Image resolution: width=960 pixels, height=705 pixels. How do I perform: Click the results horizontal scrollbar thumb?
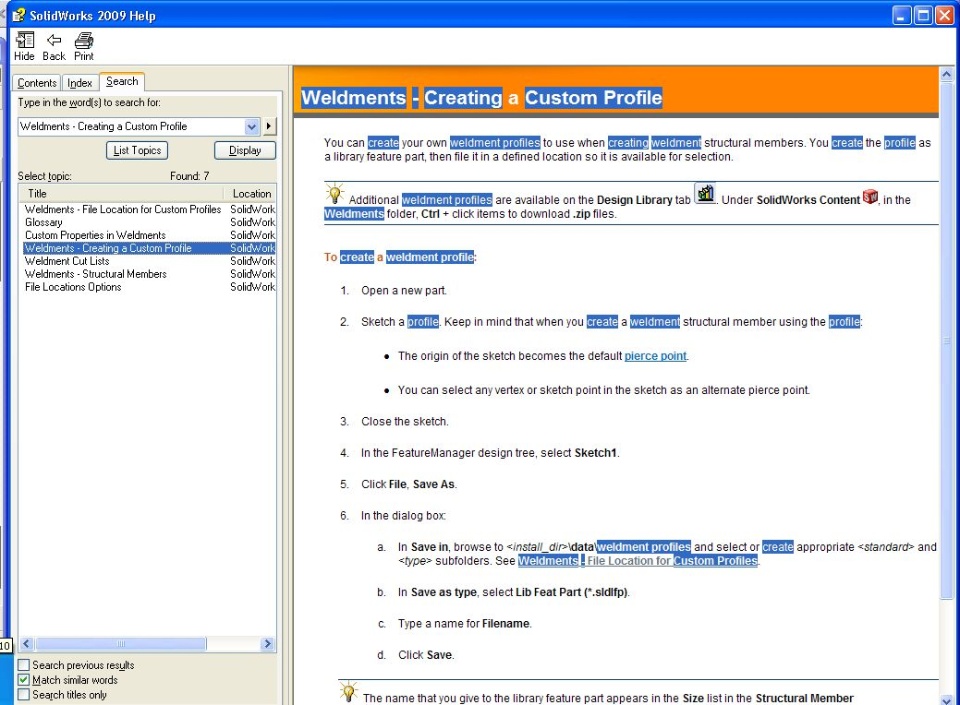tap(121, 644)
